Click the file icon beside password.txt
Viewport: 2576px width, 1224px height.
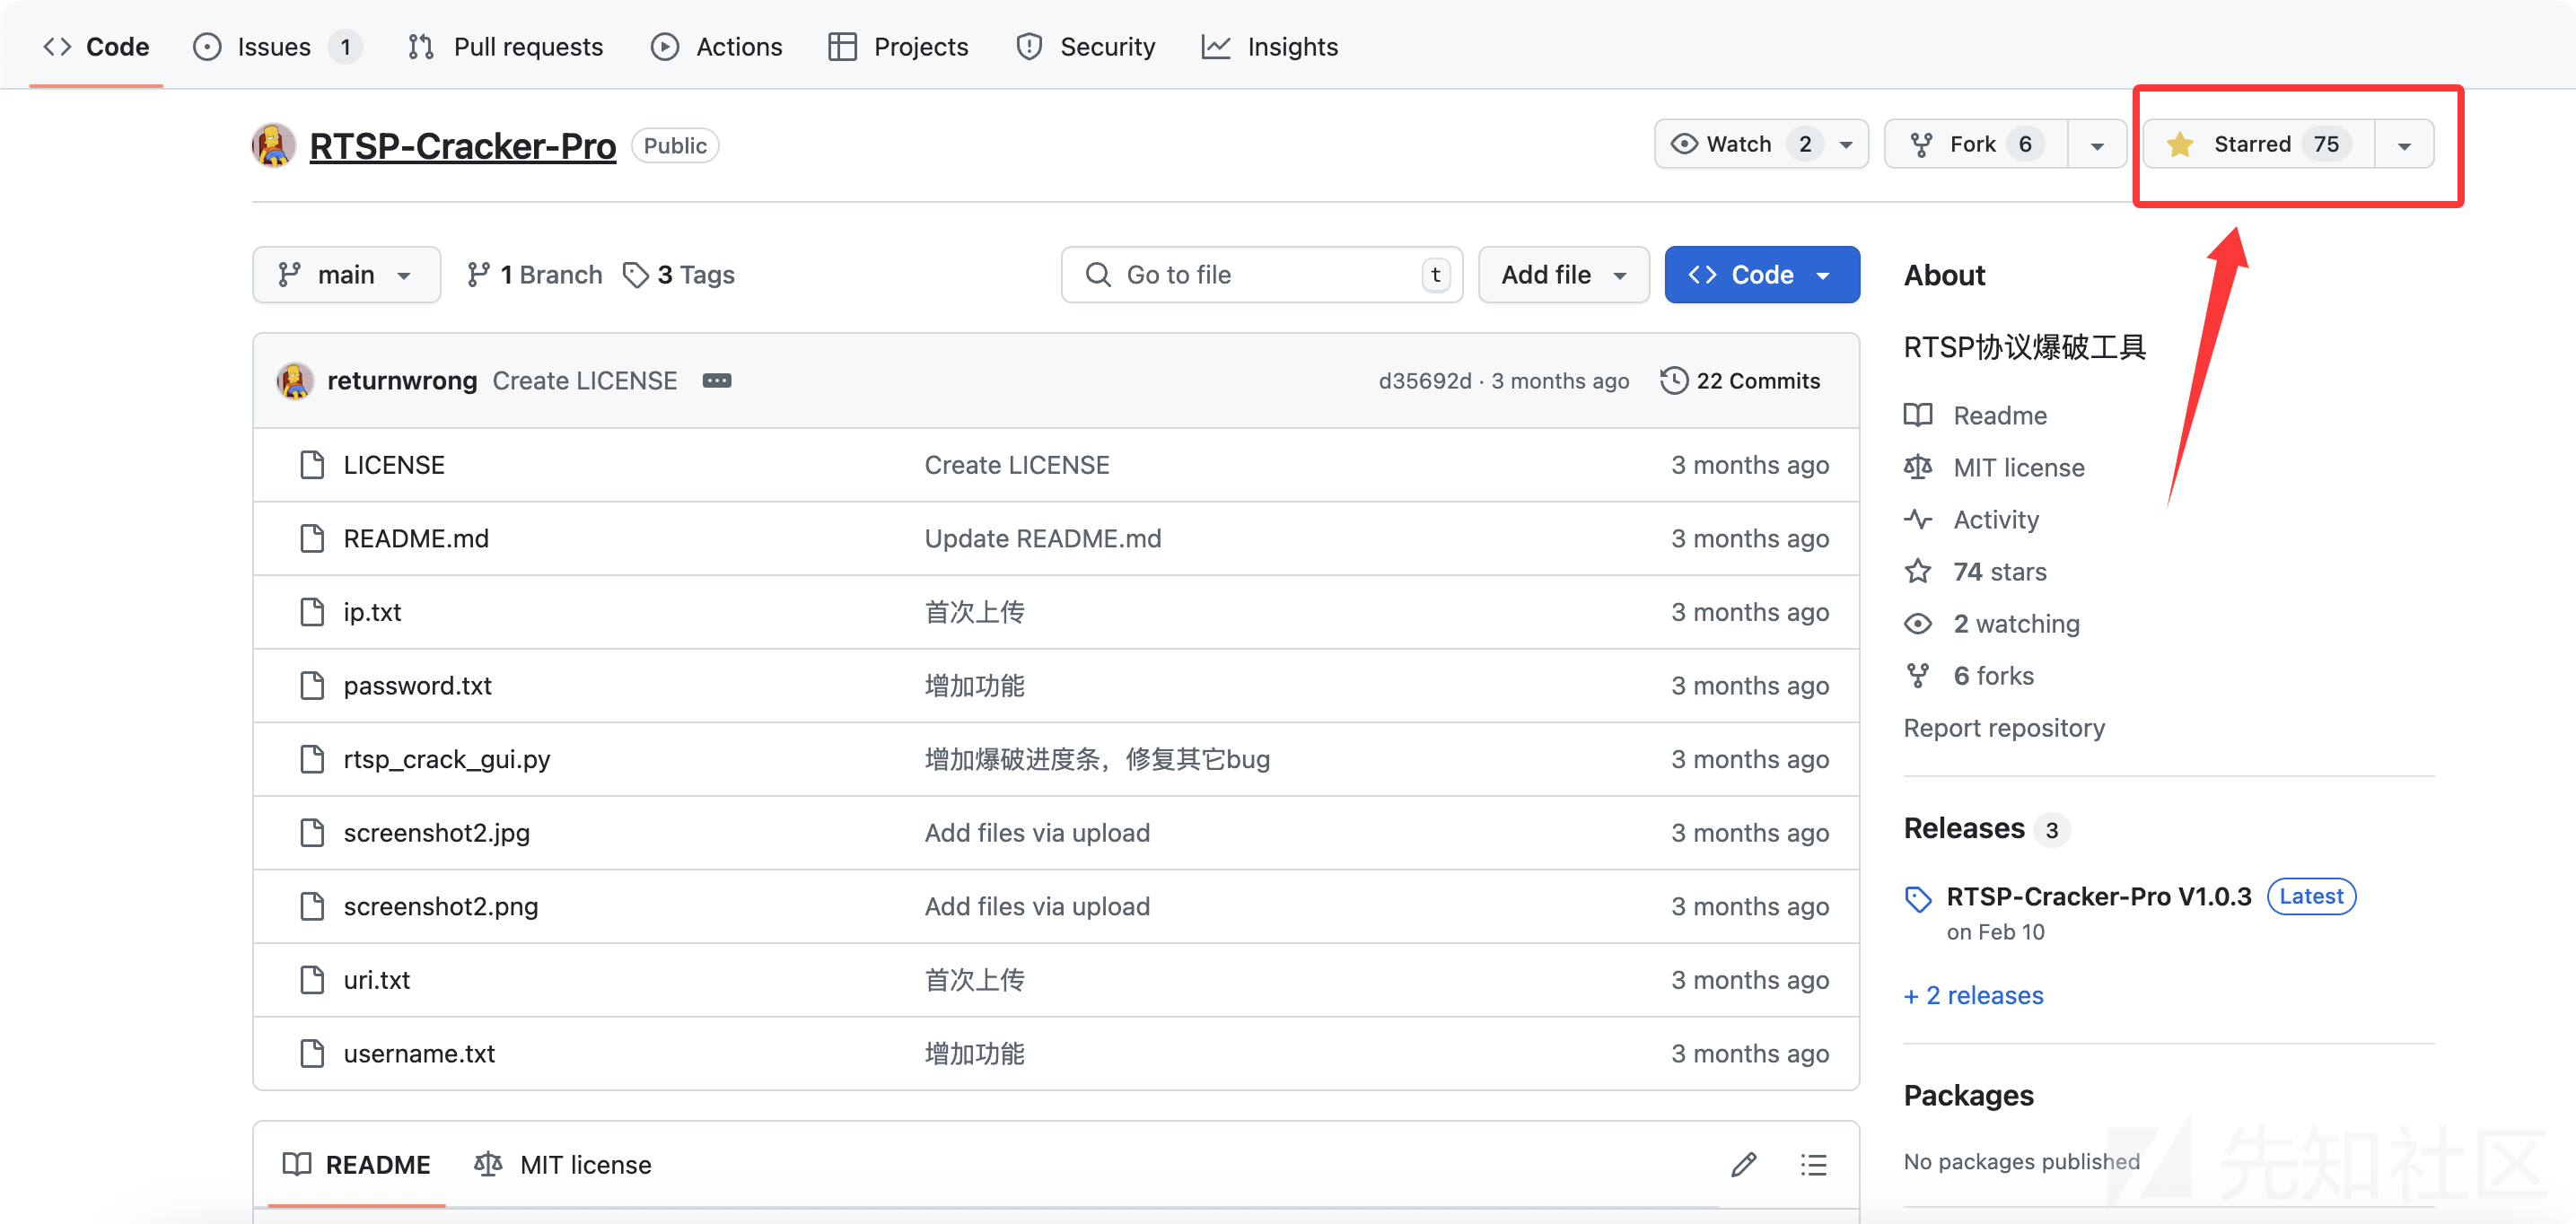pos(312,686)
